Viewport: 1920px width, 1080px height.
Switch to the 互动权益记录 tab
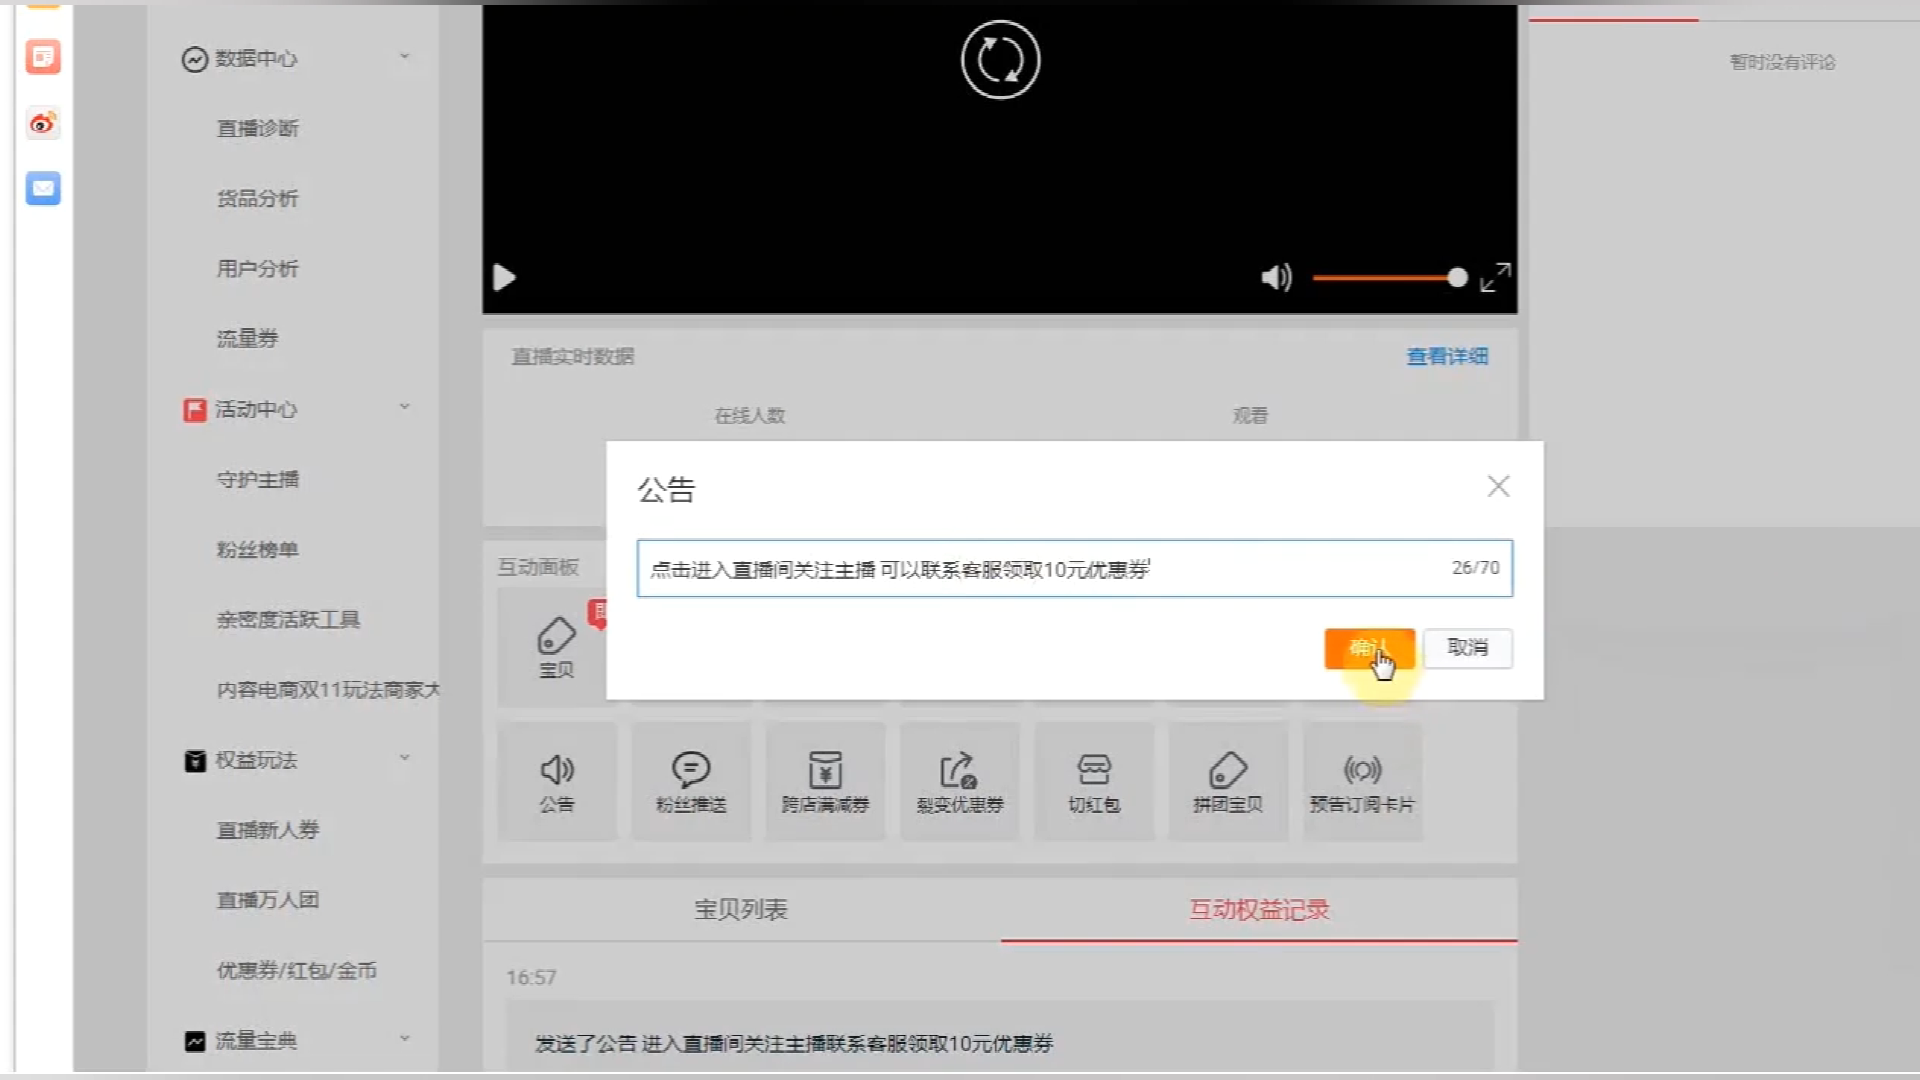(1259, 909)
